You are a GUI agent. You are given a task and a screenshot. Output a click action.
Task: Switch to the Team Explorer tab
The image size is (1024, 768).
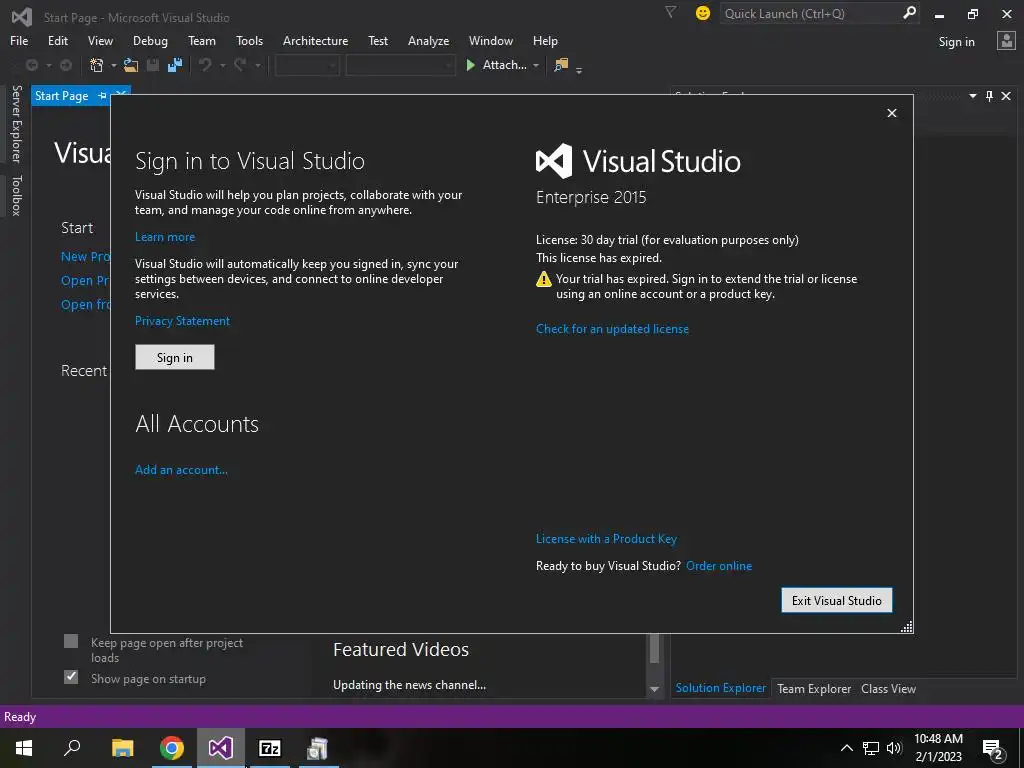(x=814, y=688)
